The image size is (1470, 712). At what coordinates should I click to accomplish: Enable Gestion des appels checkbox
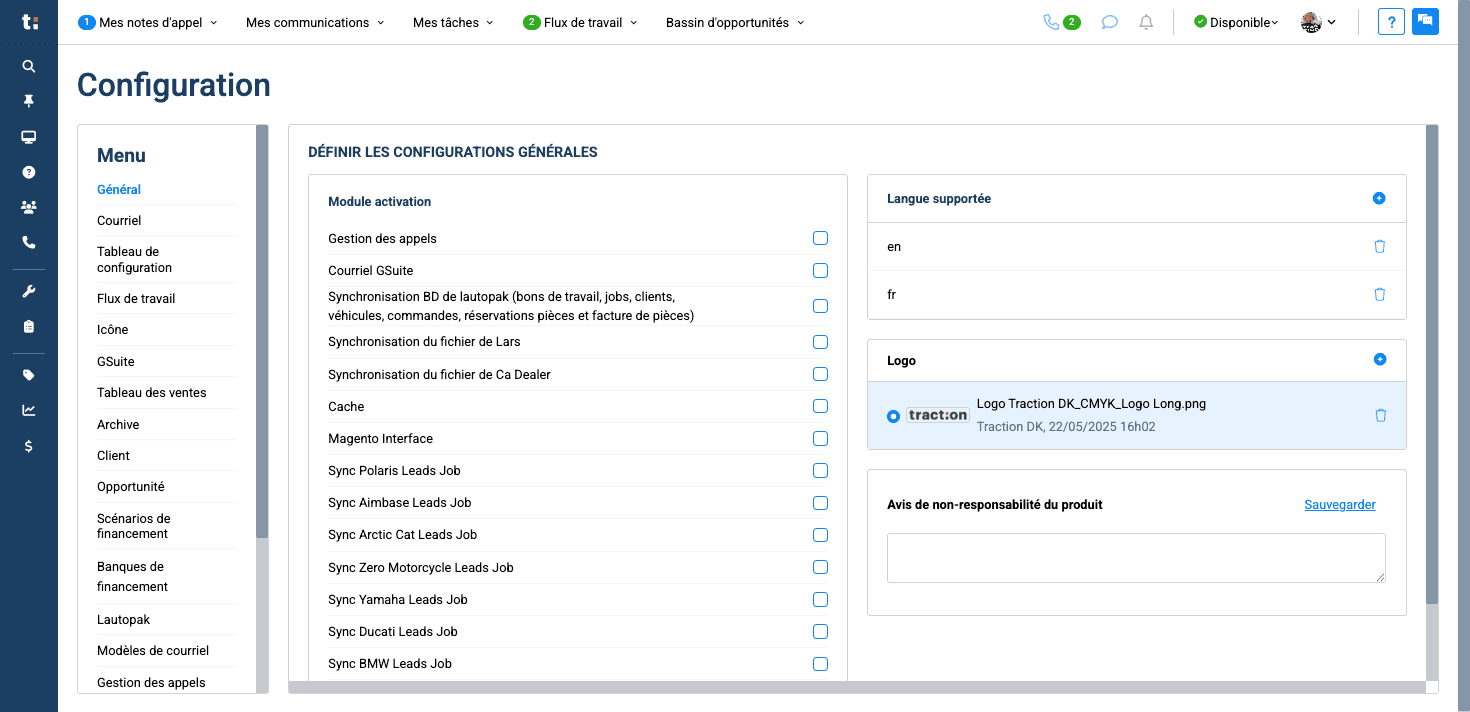tap(820, 238)
